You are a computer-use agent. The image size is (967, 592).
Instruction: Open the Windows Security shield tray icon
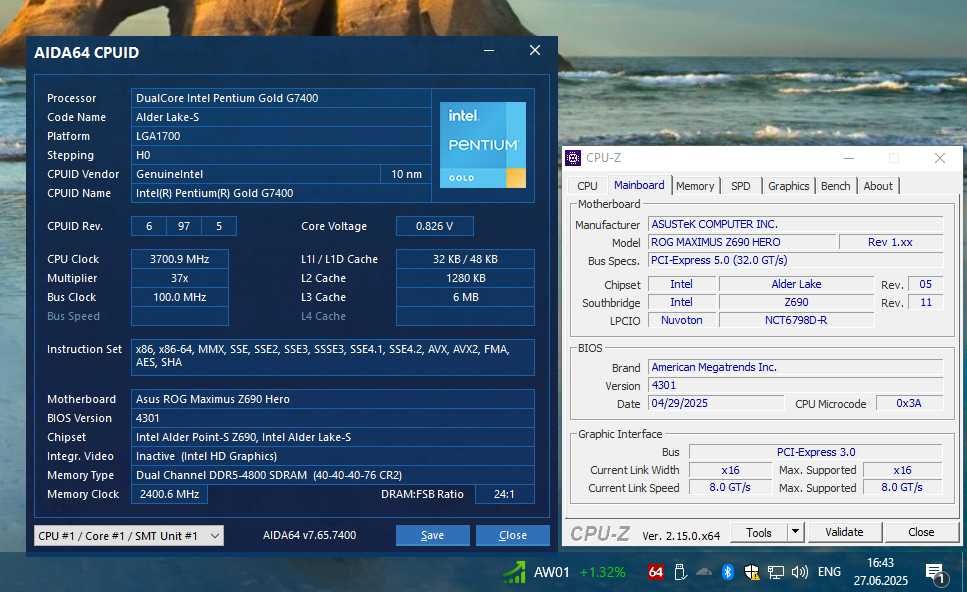pos(751,572)
